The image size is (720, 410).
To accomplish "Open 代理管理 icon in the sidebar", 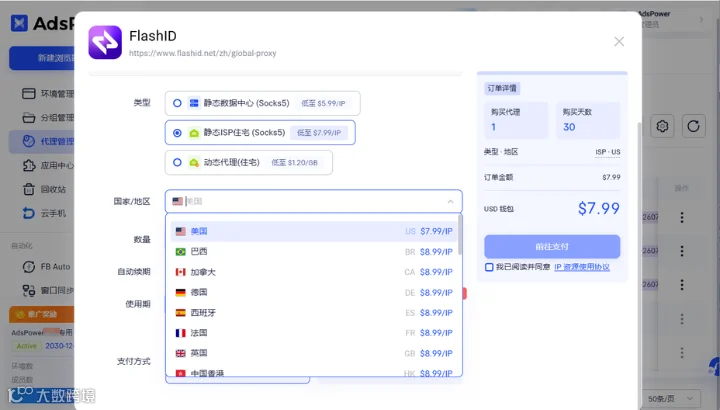I will pos(28,141).
